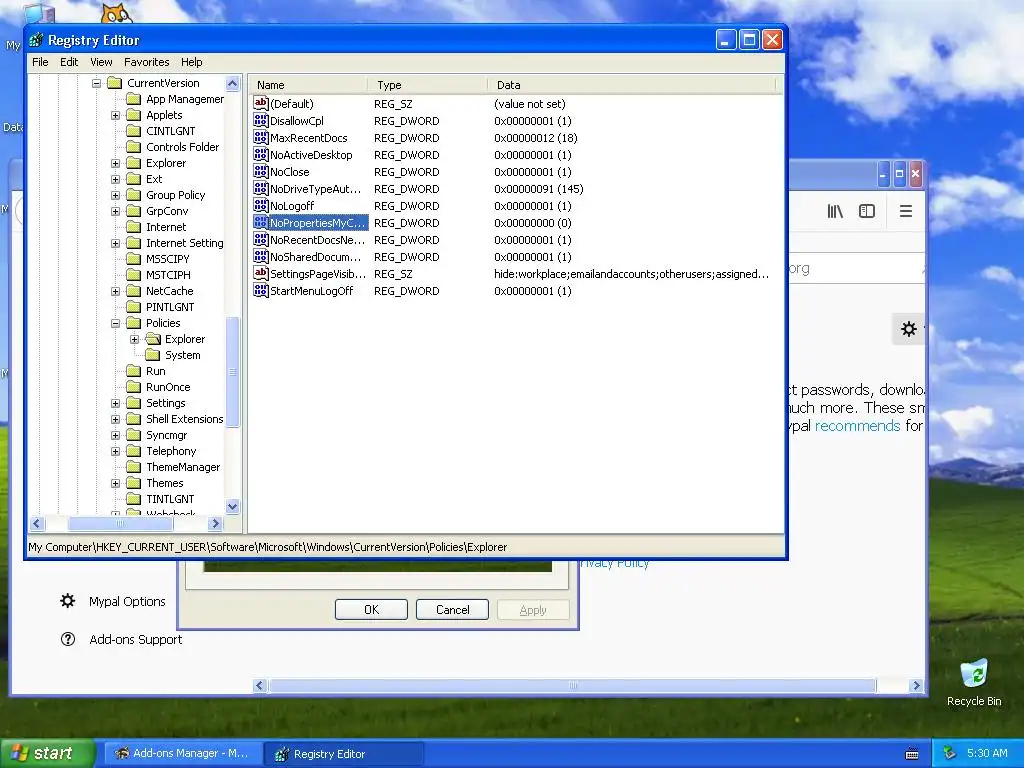
Task: Click the MaxRecentDocs DWORD value icon
Action: tap(261, 137)
